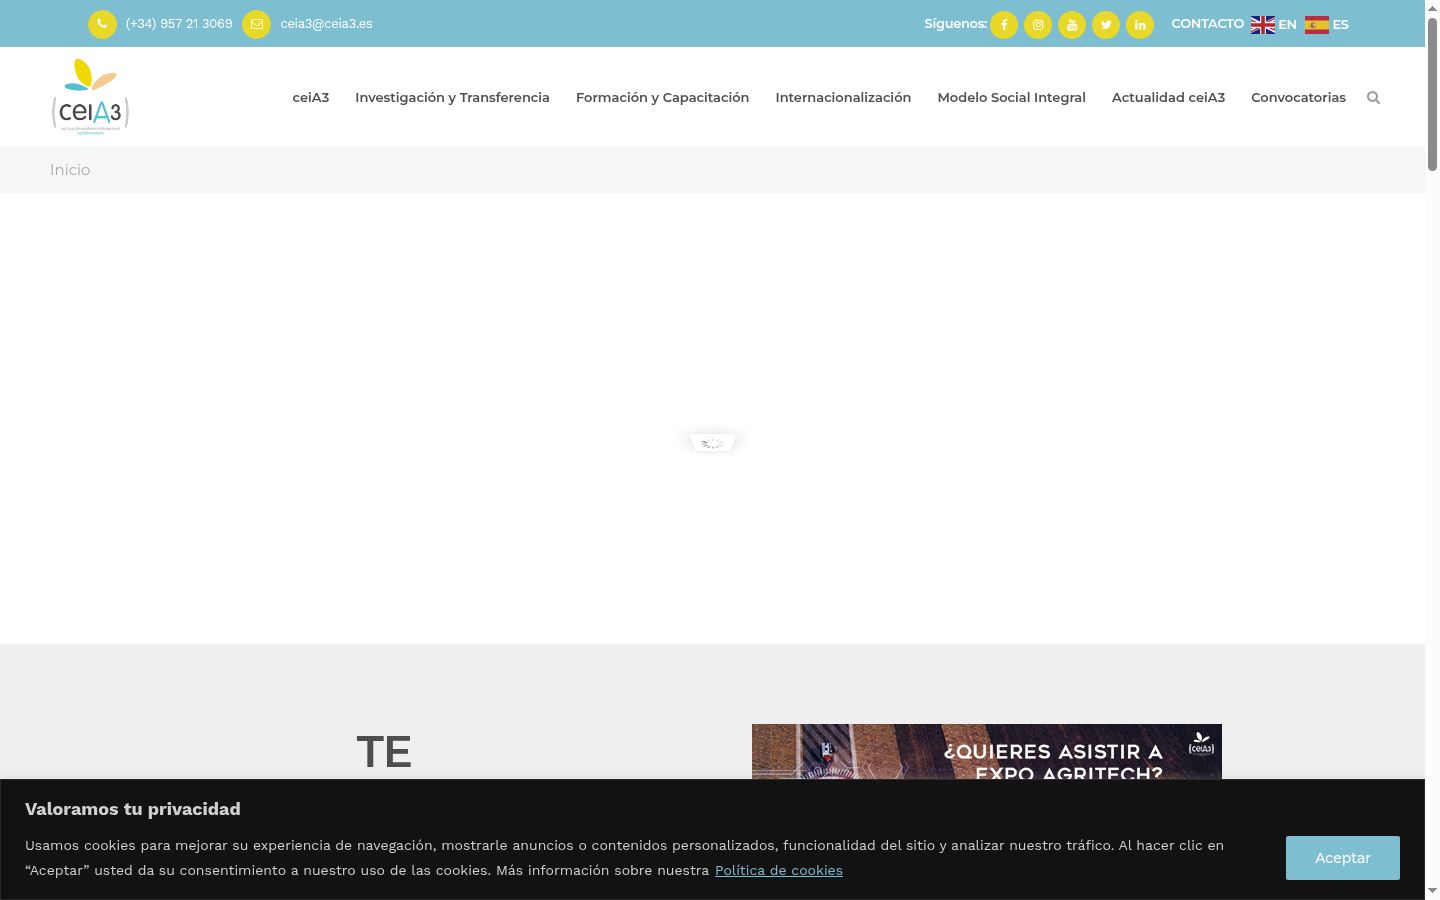
Task: Open Internacionalización menu
Action: click(843, 97)
